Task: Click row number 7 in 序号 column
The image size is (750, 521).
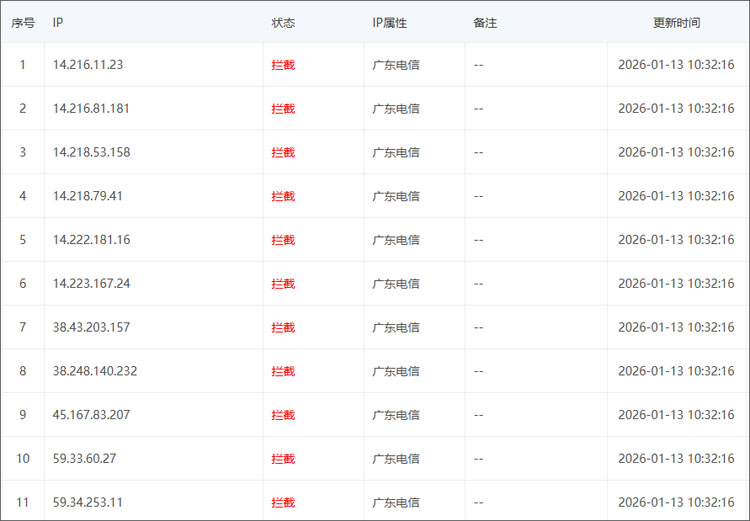Action: click(x=22, y=327)
